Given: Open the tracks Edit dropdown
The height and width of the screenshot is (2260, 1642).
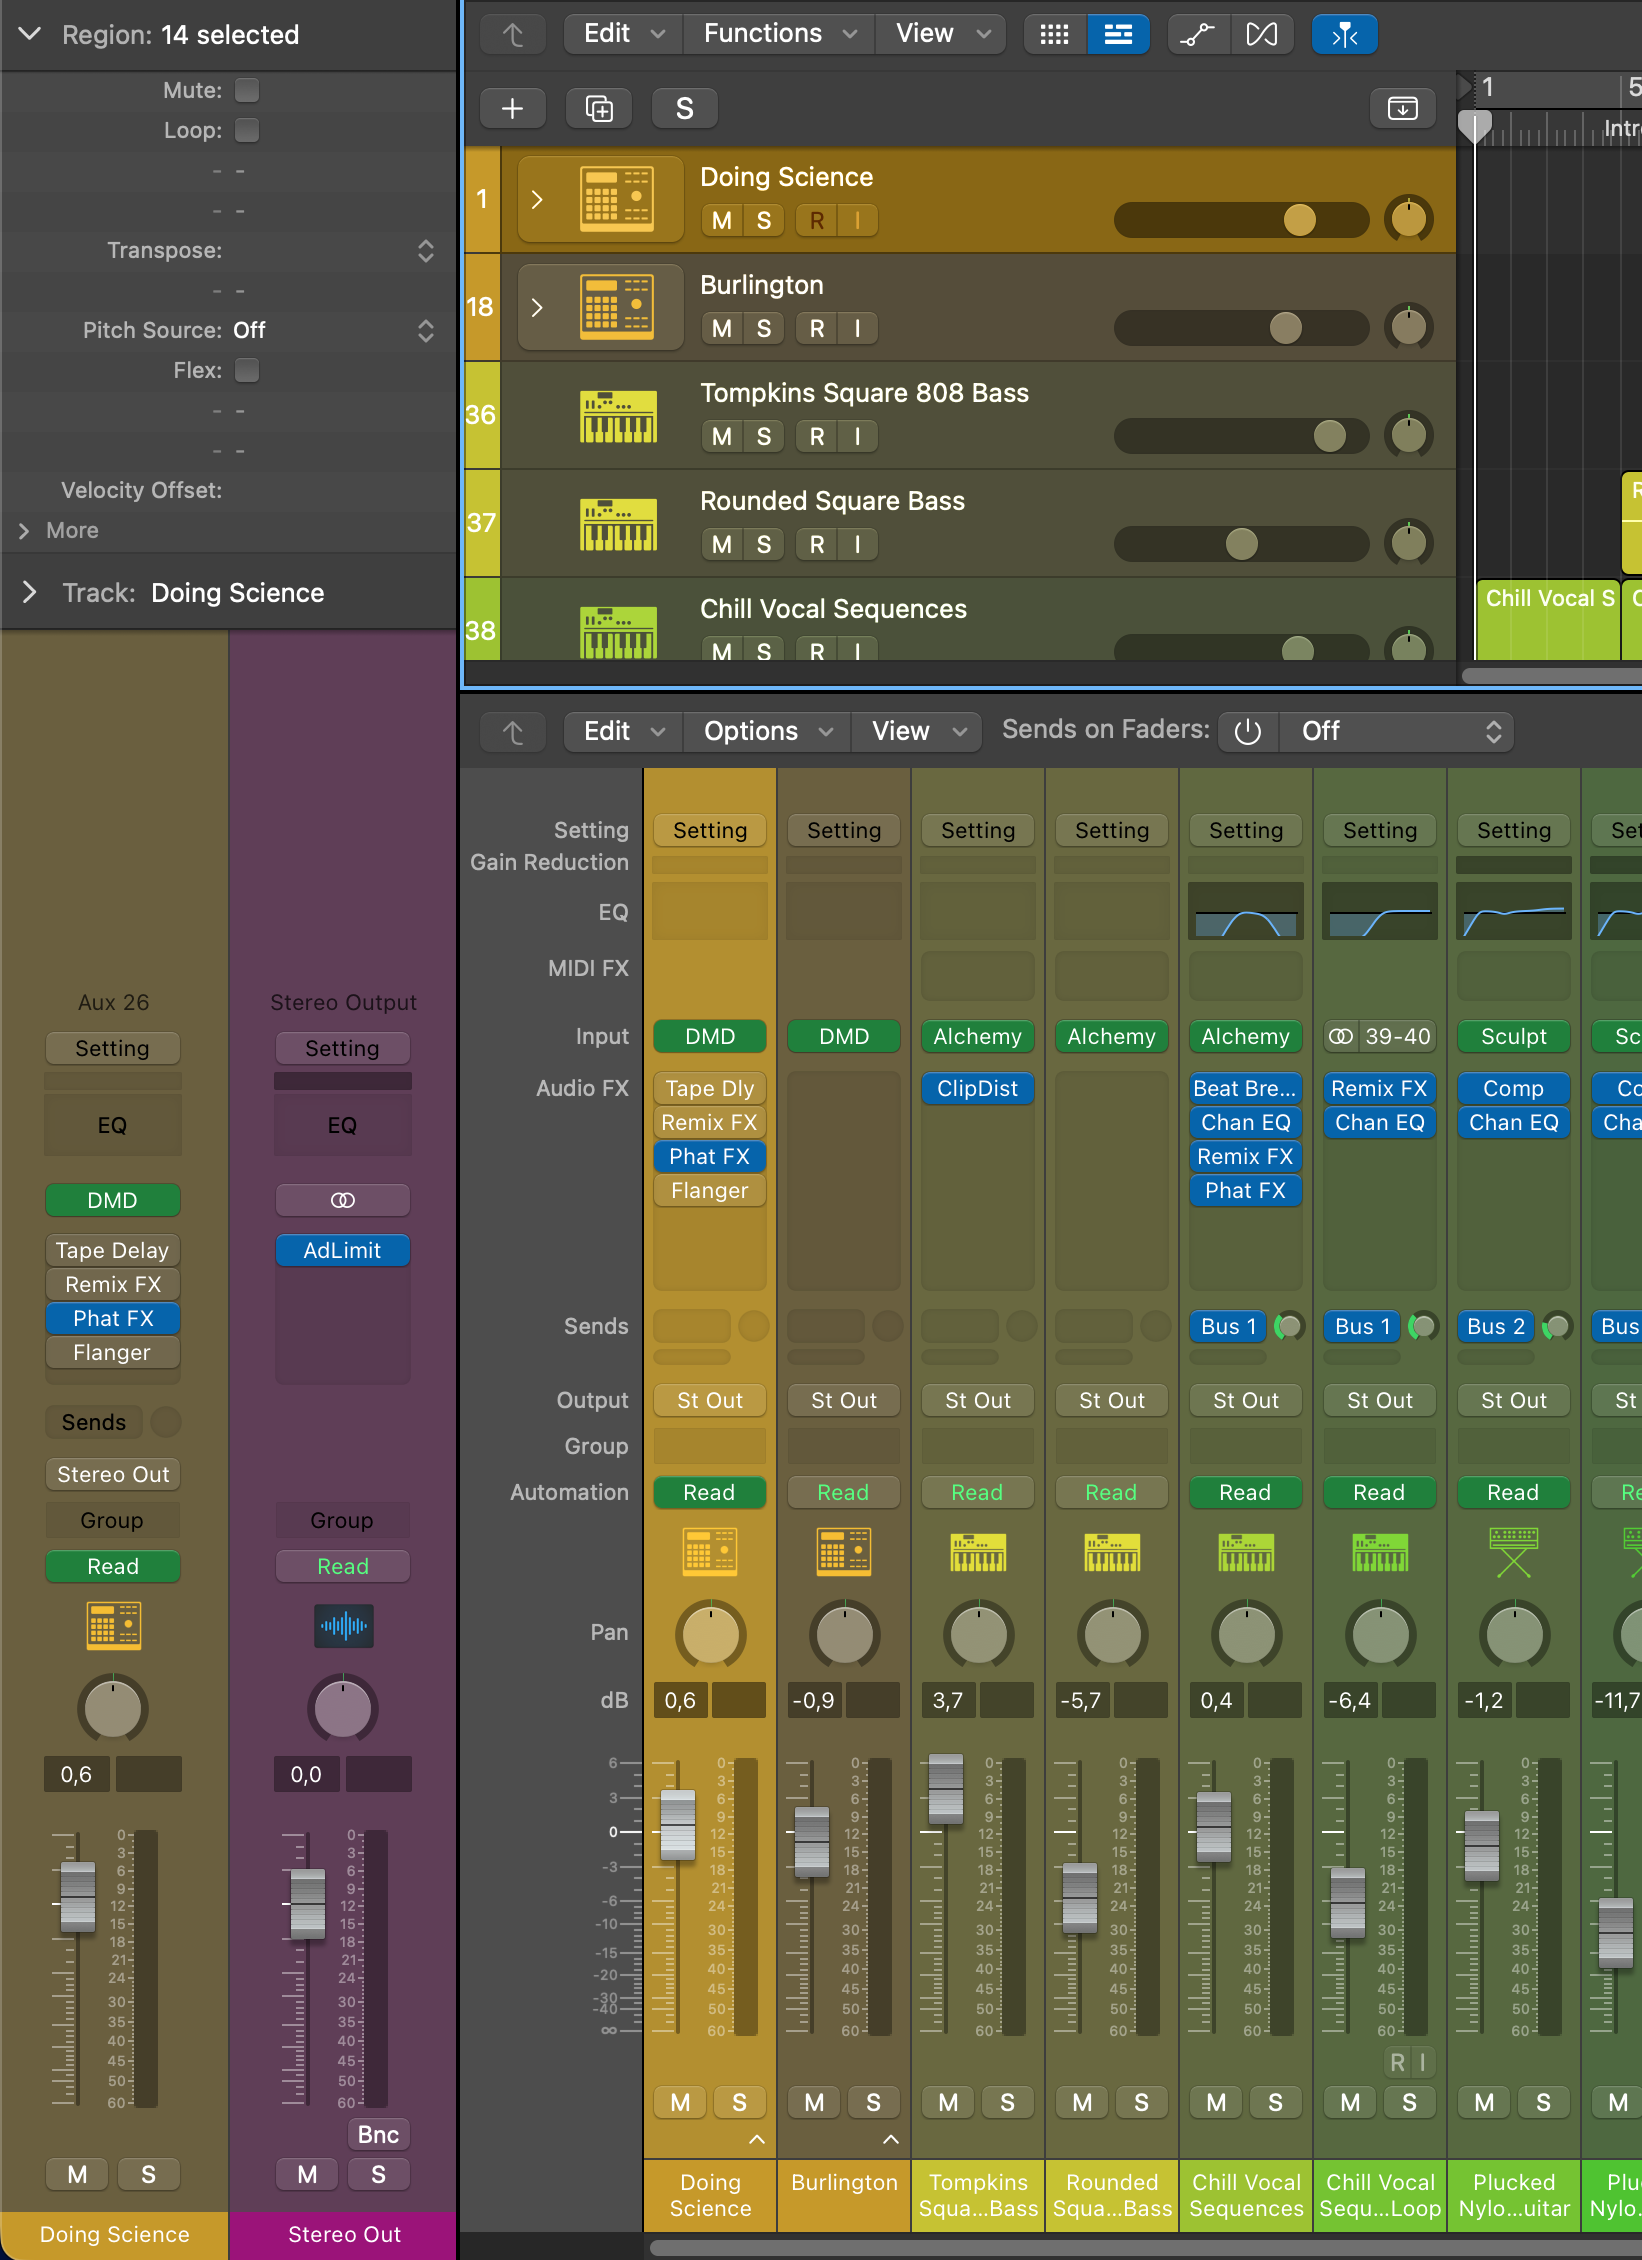Looking at the screenshot, I should [624, 34].
